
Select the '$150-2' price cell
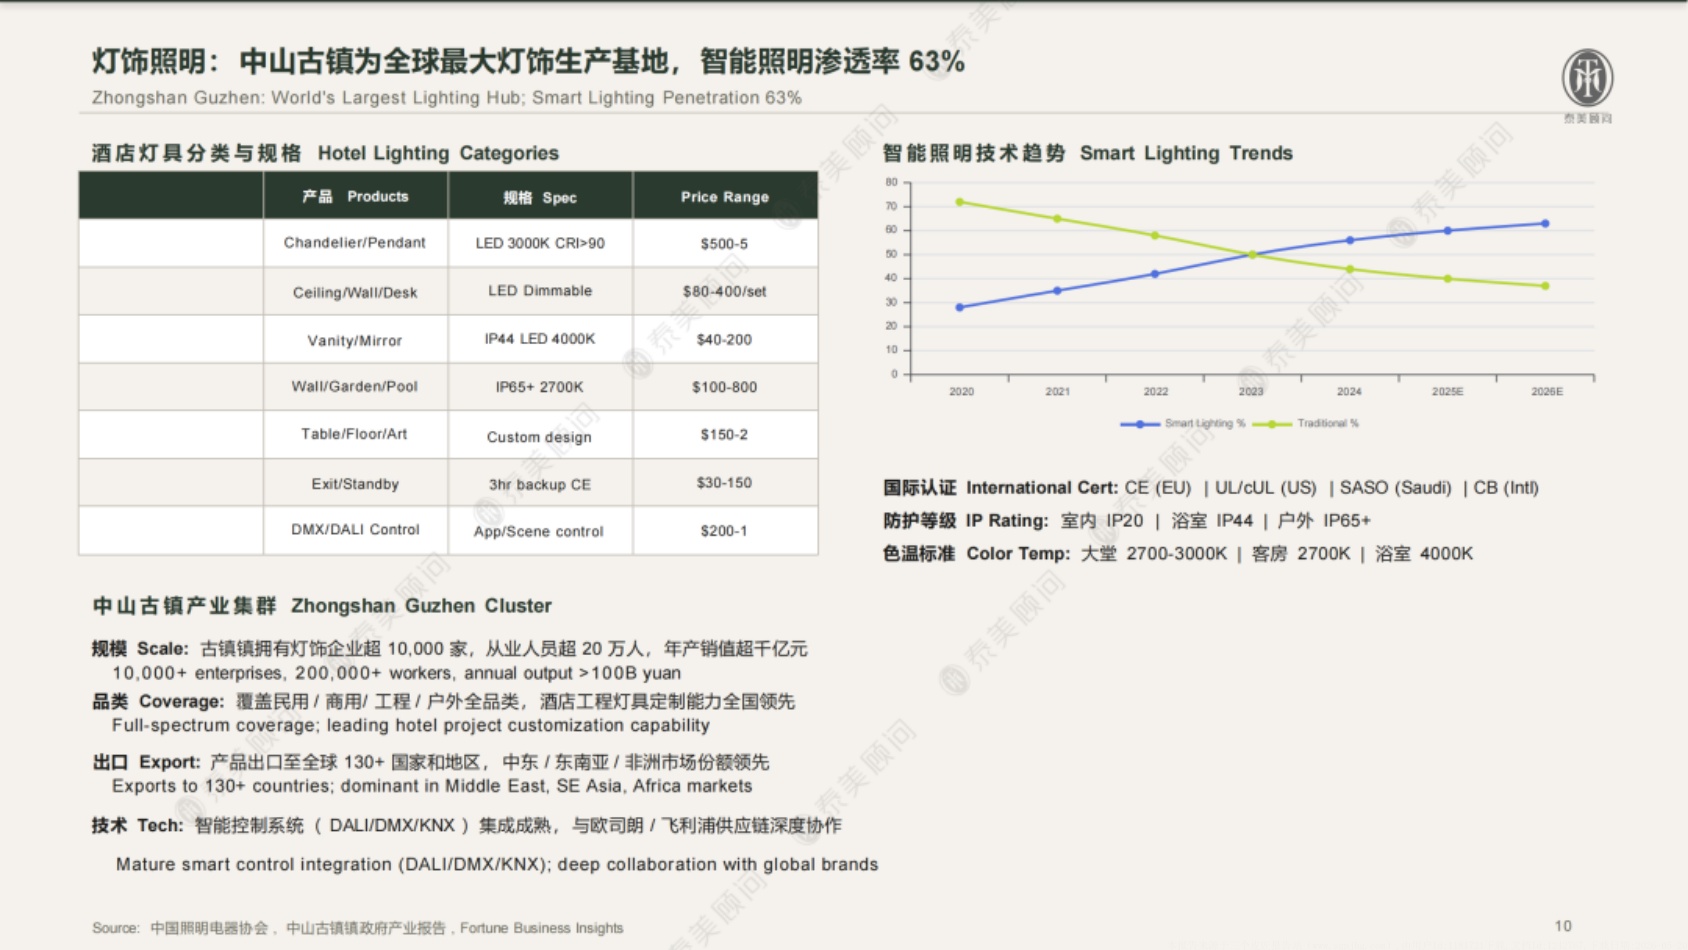tap(724, 435)
